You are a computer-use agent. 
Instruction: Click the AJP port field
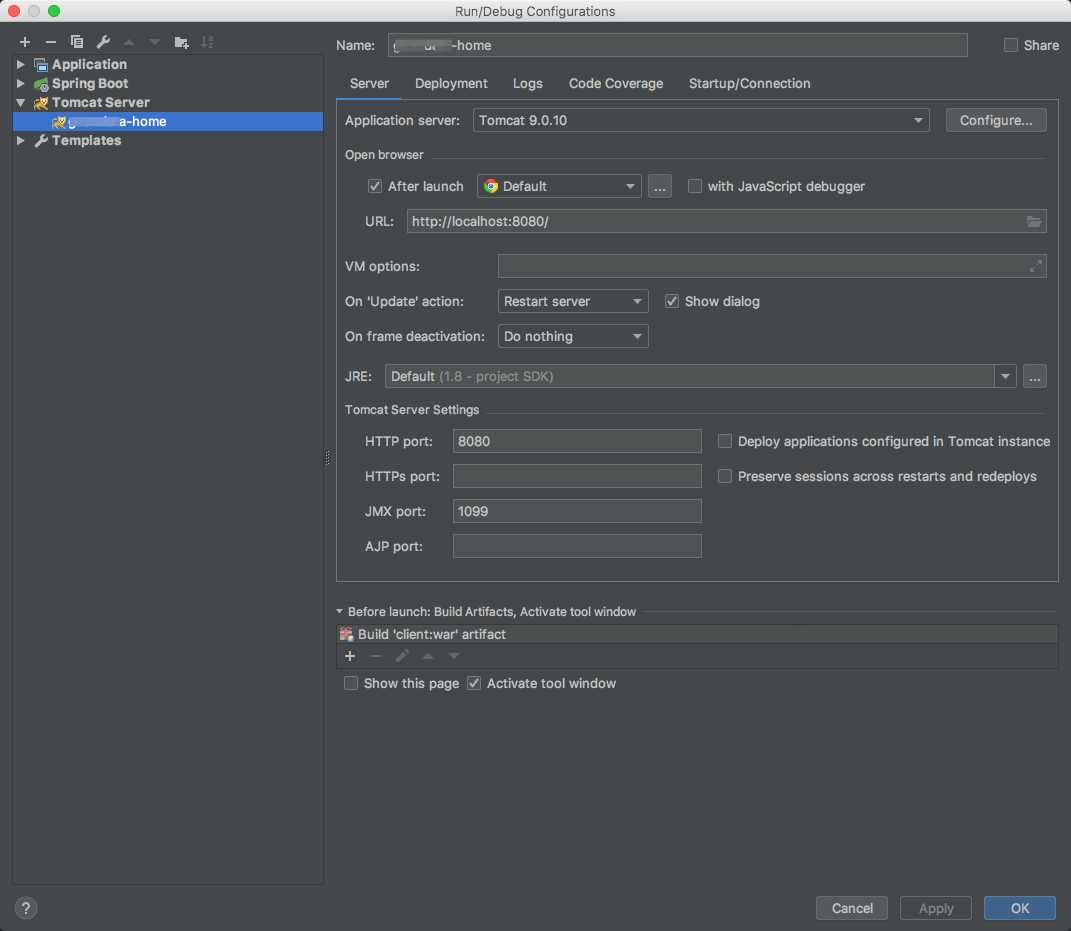pos(576,546)
